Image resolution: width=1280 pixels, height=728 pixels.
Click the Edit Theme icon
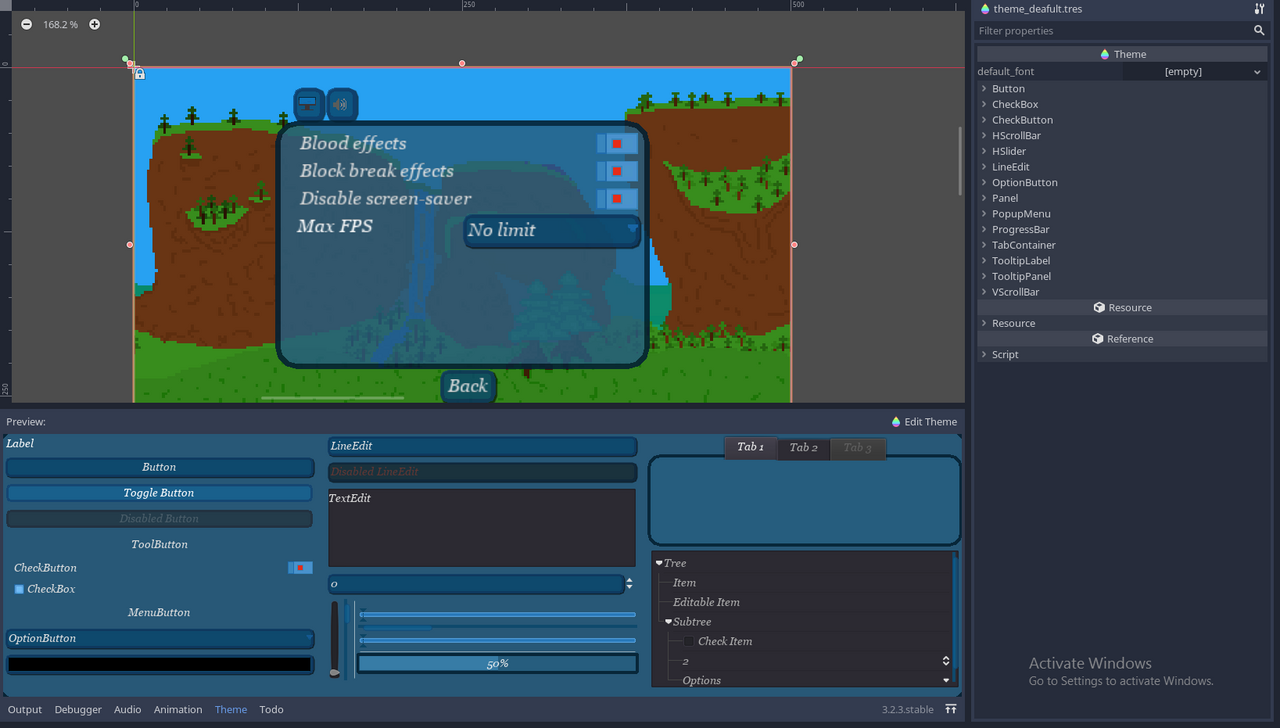click(x=896, y=422)
